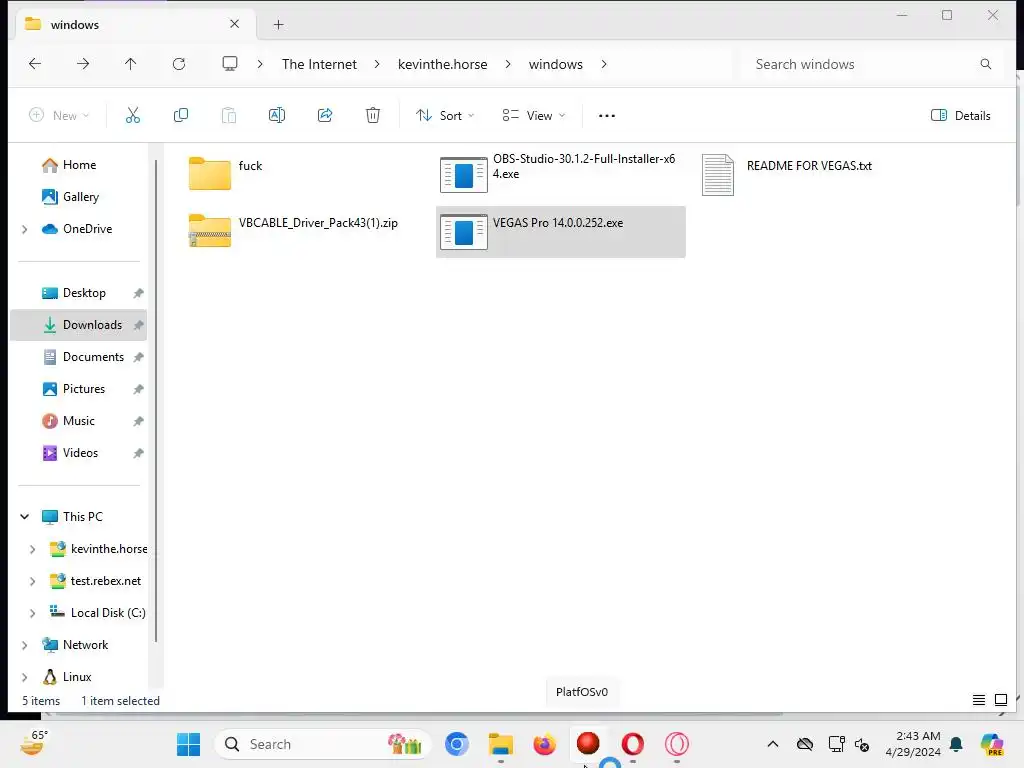Open Opera browser taskbar icon
The height and width of the screenshot is (768, 1024).
[632, 744]
